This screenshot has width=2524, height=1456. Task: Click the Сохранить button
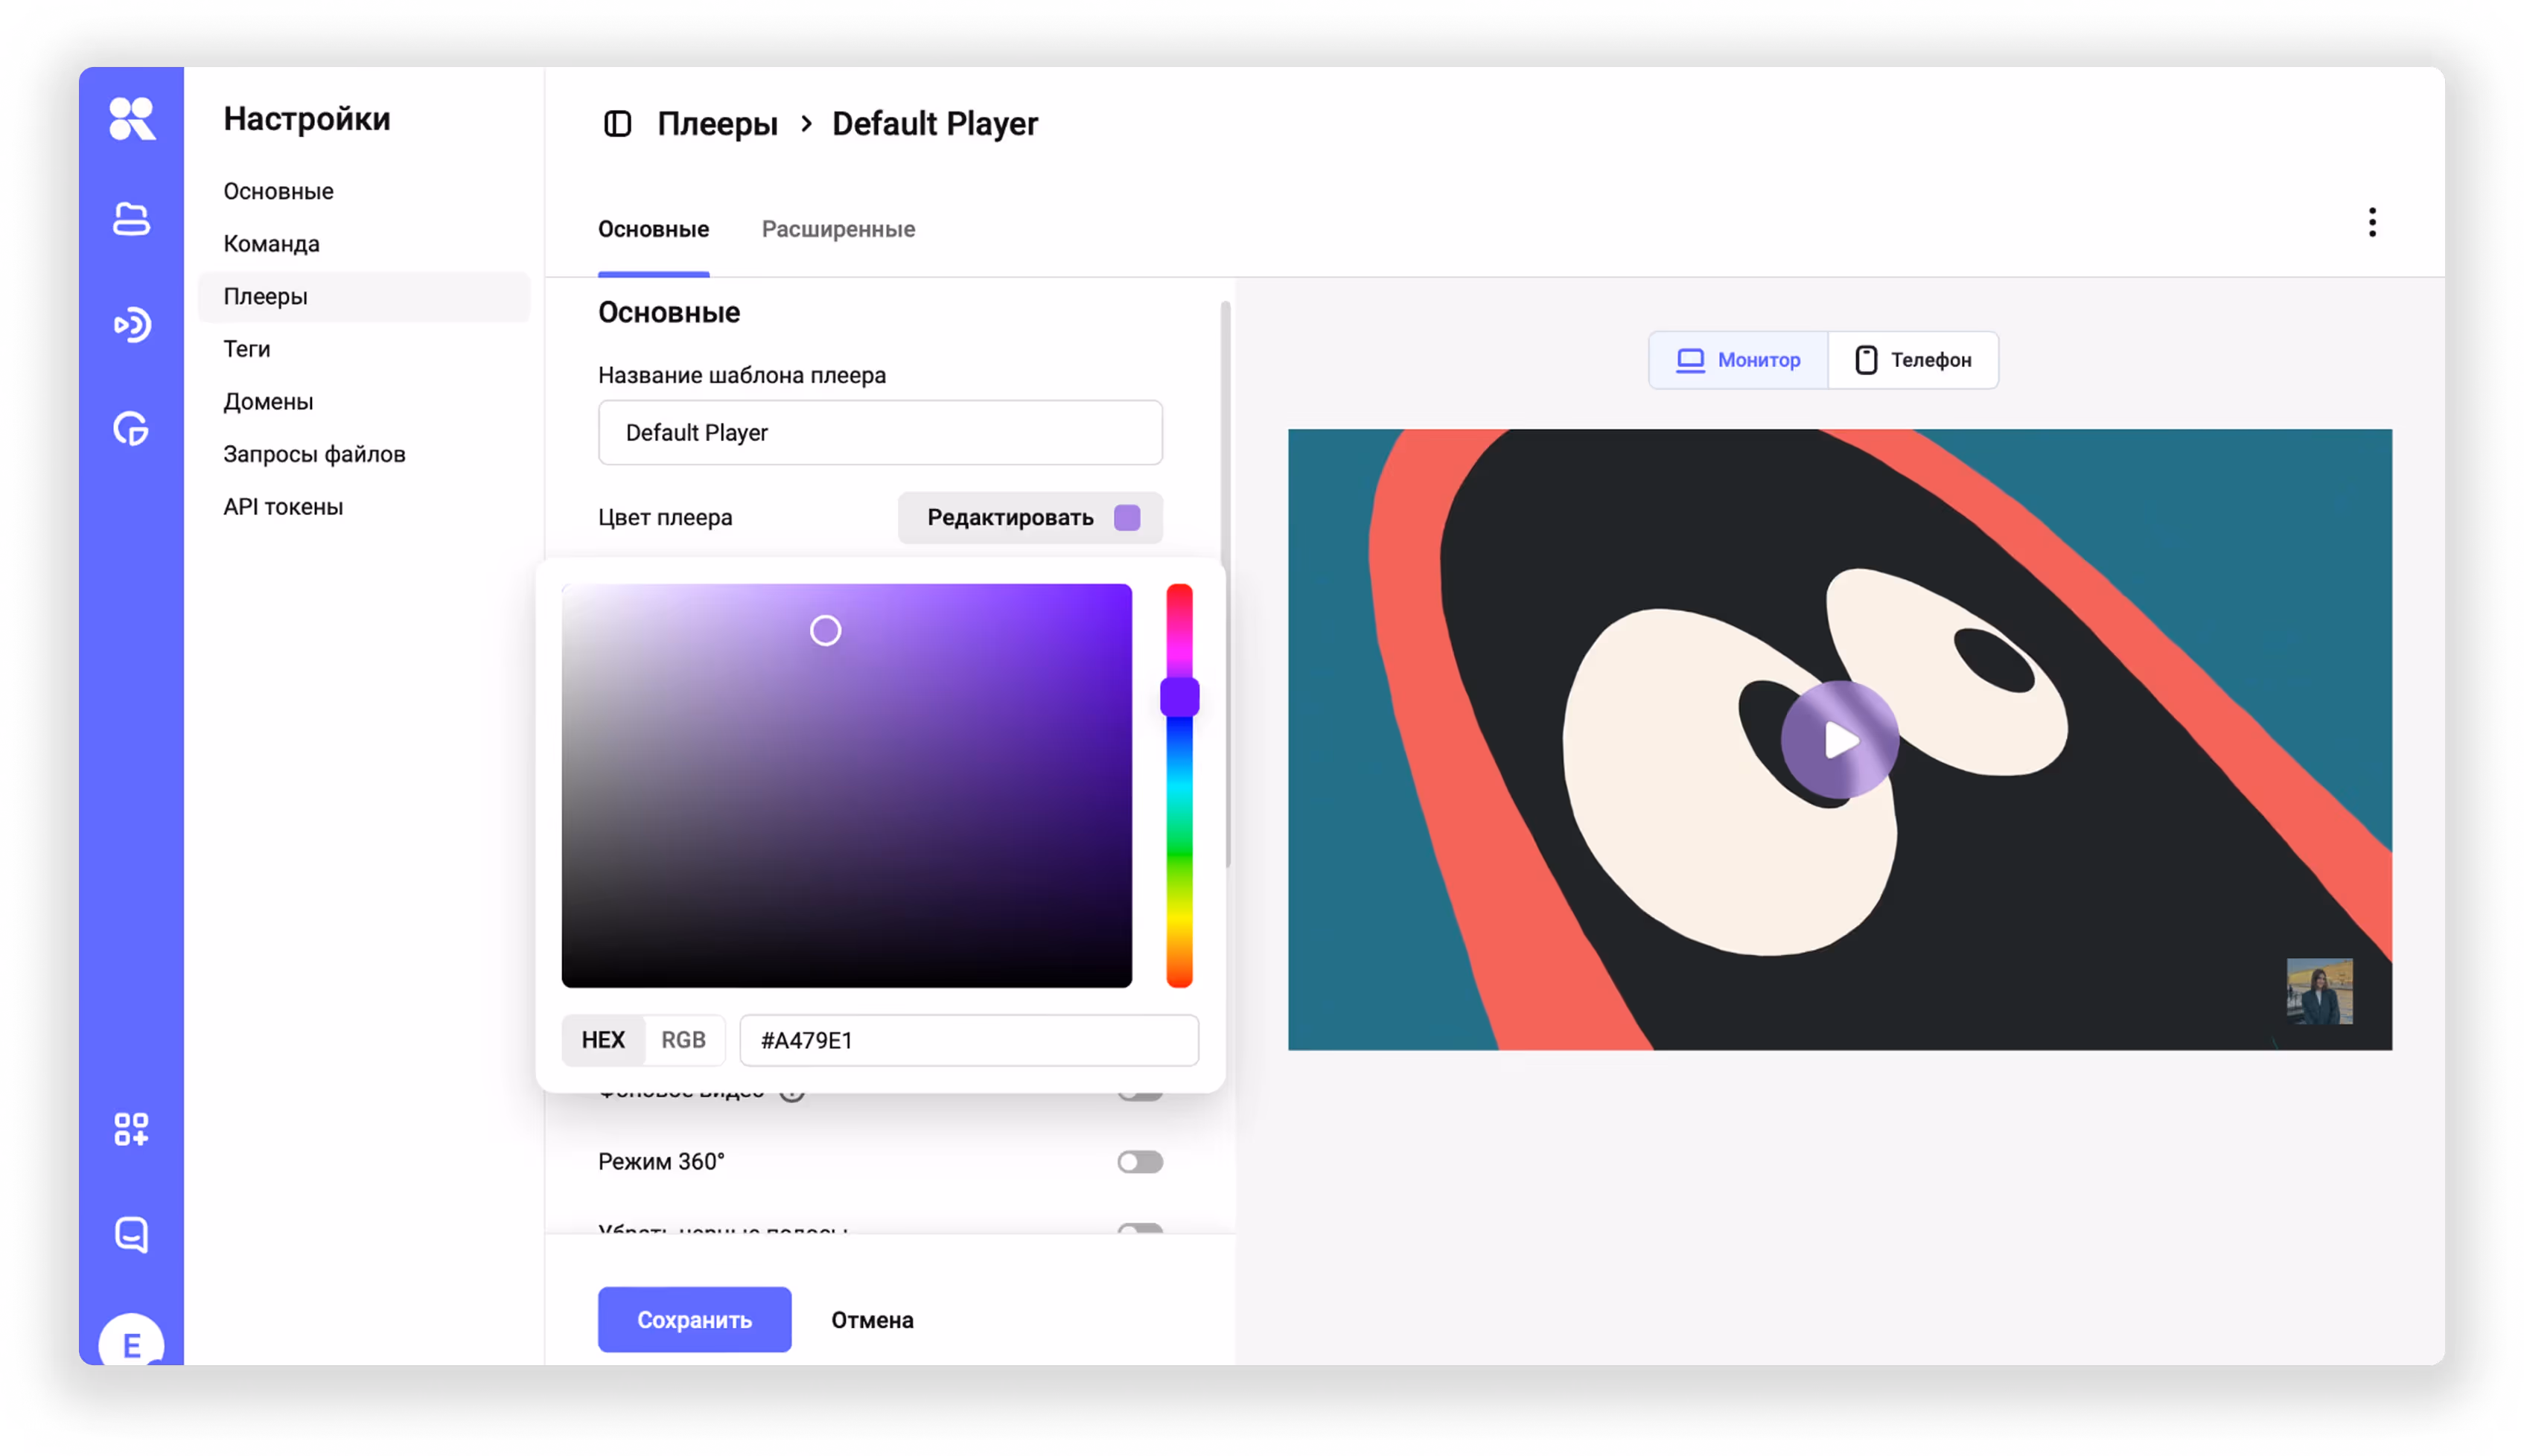pyautogui.click(x=694, y=1320)
